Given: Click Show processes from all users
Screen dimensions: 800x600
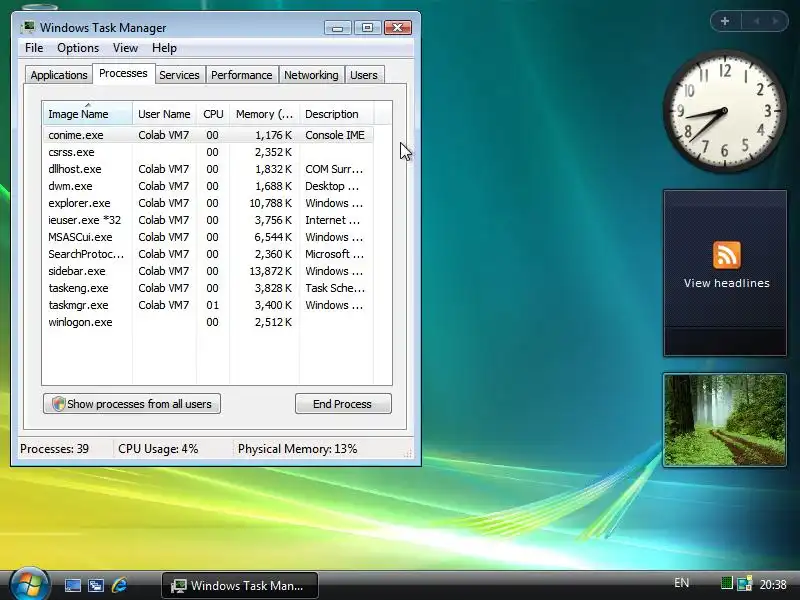Looking at the screenshot, I should click(132, 404).
